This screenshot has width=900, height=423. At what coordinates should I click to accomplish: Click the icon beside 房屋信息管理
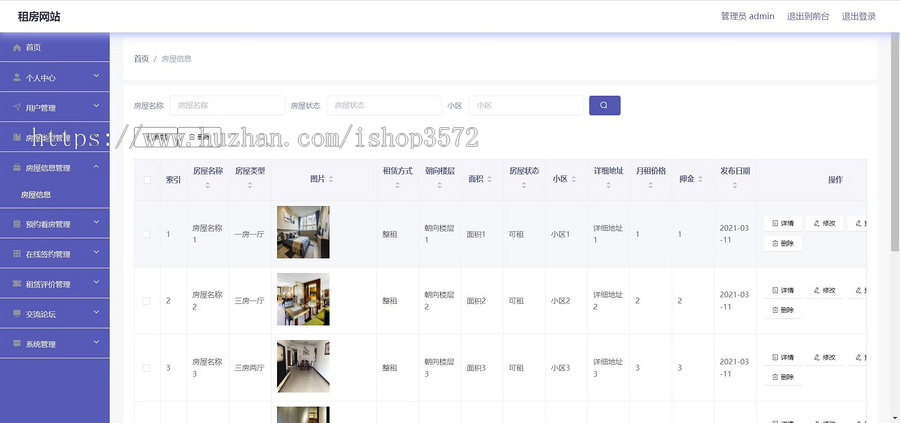[x=17, y=168]
